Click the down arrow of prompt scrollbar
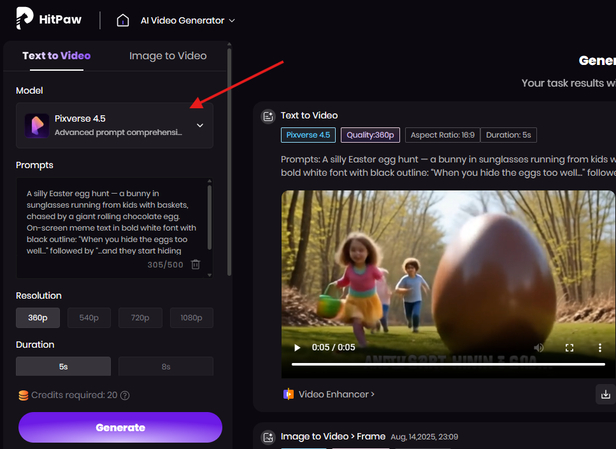This screenshot has height=449, width=616. pyautogui.click(x=209, y=275)
